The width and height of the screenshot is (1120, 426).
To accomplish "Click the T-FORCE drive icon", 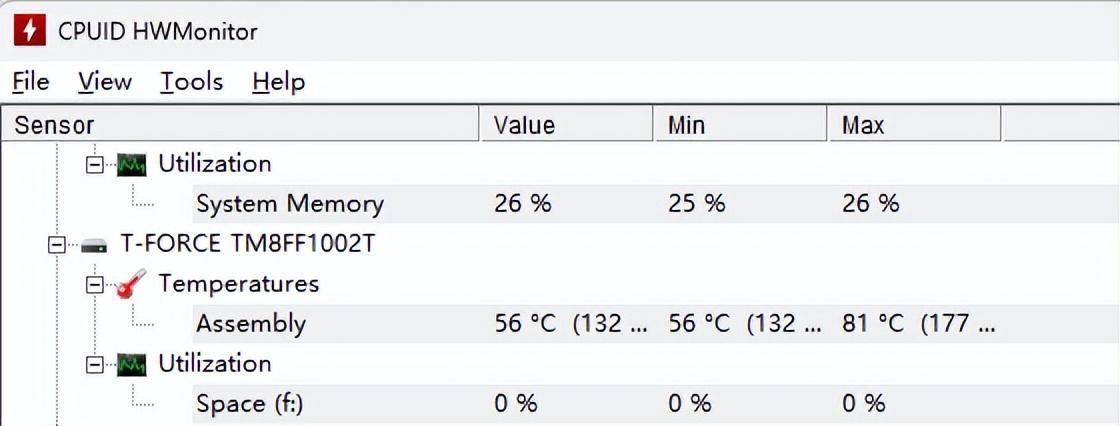I will (x=94, y=244).
